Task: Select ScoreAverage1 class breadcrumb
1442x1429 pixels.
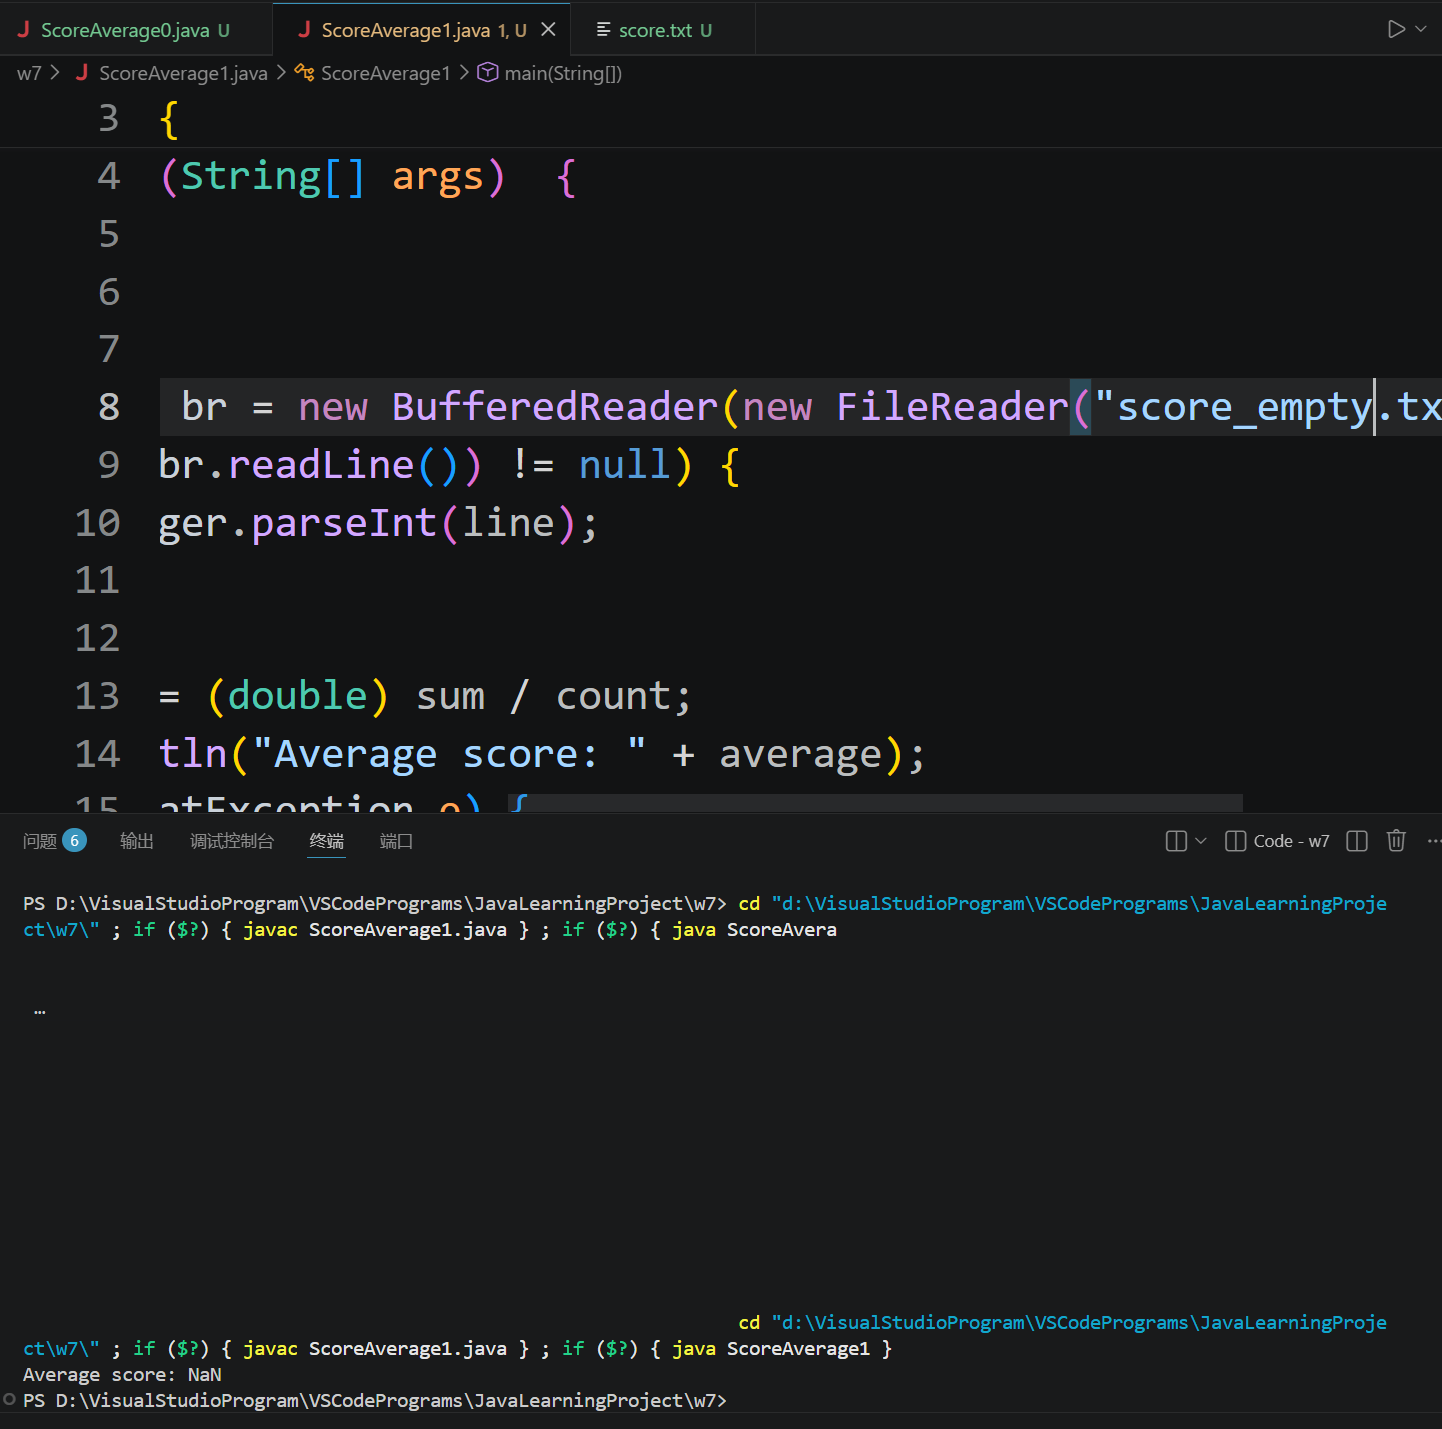Action: pos(385,73)
